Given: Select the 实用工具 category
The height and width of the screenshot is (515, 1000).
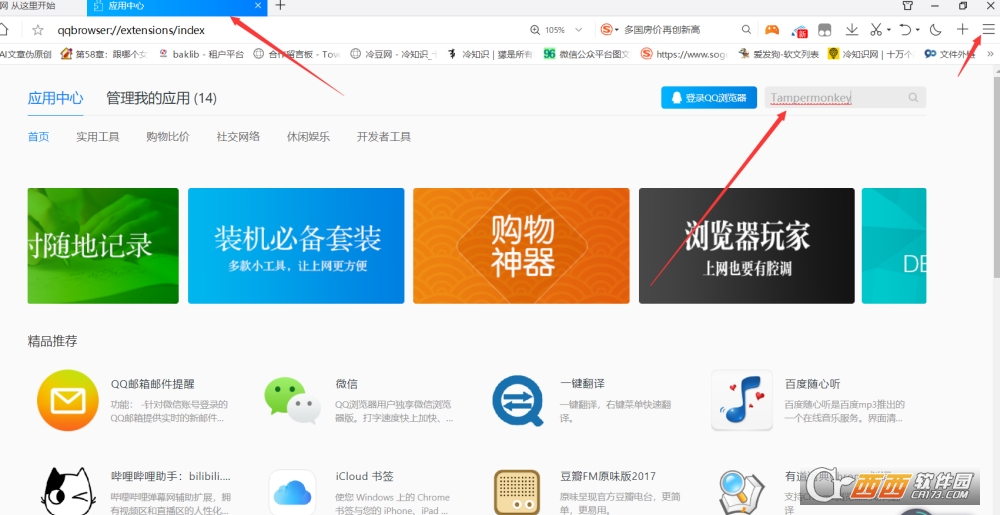Looking at the screenshot, I should click(x=98, y=136).
